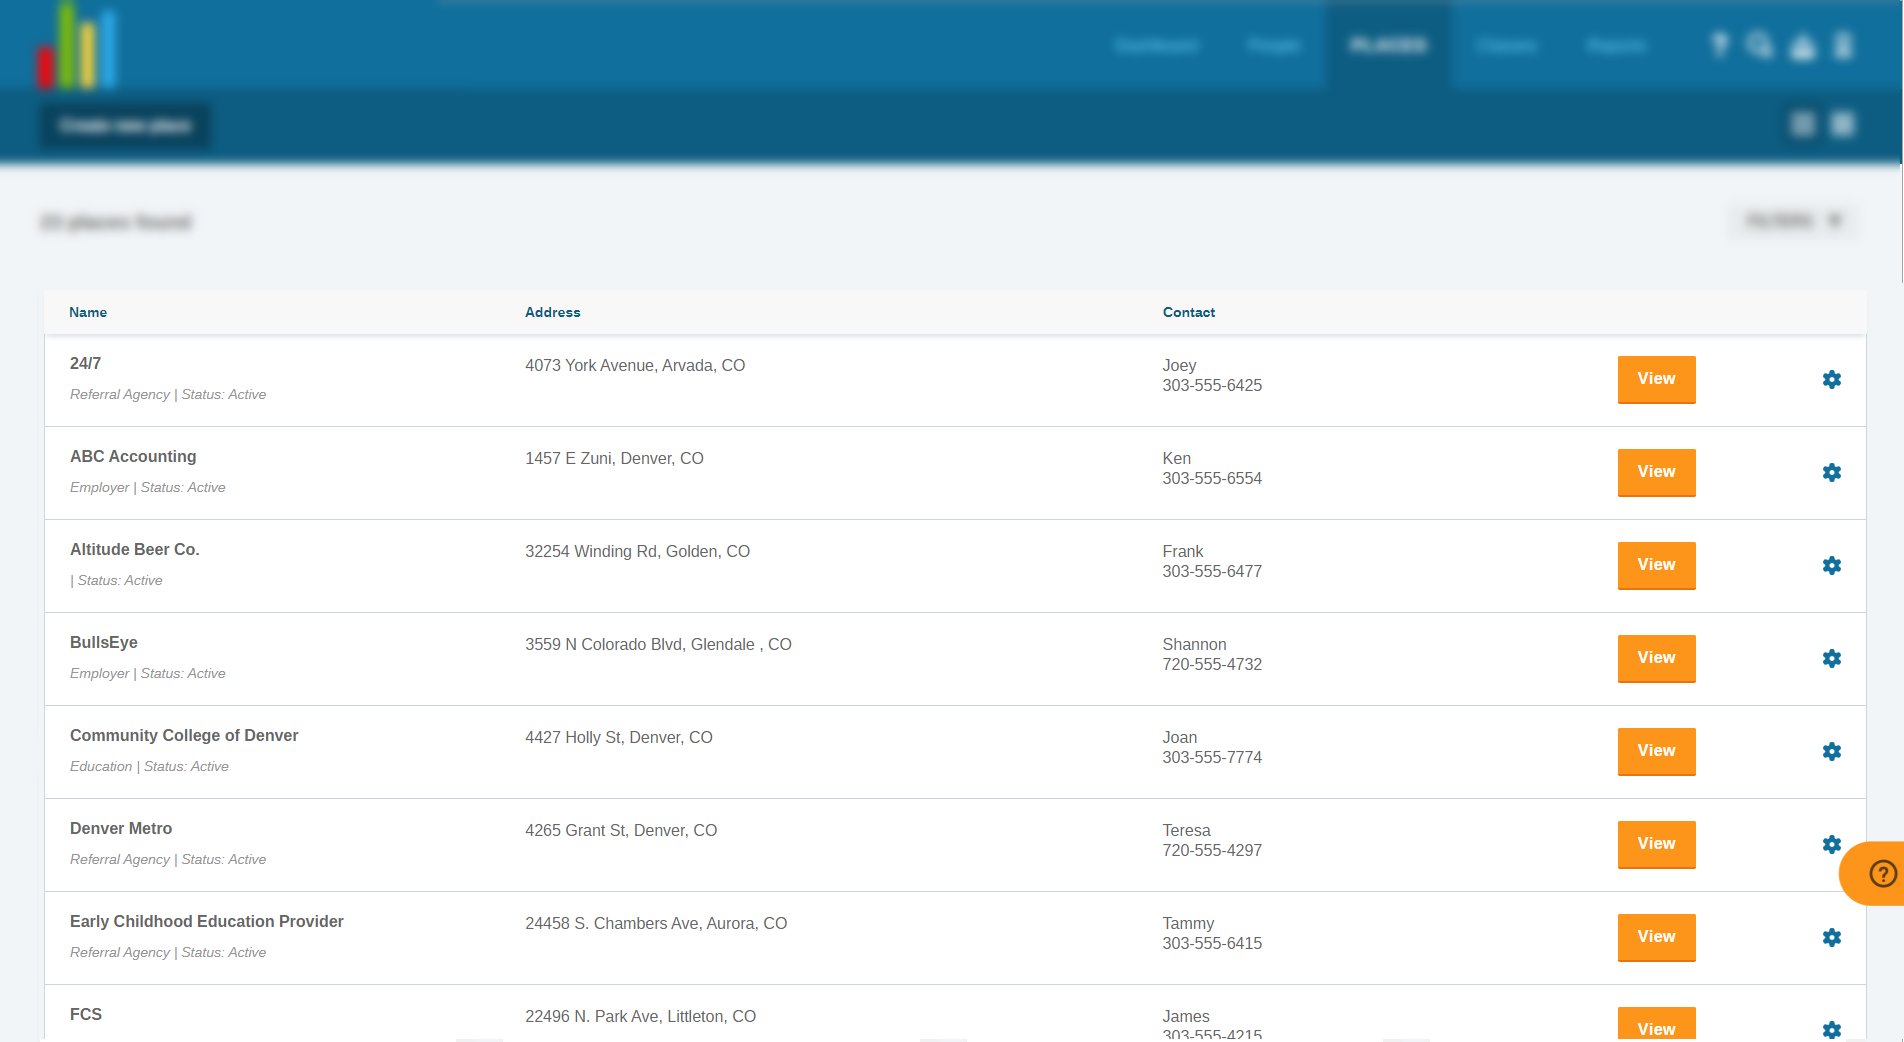Sort table by Address column header
Viewport: 1904px width, 1042px height.
553,312
